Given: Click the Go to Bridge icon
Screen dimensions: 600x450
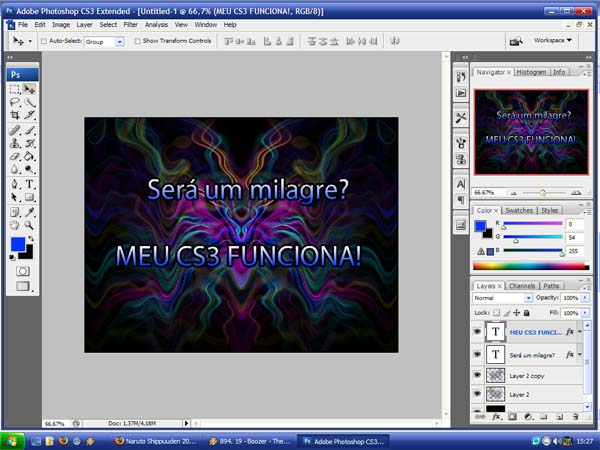Looking at the screenshot, I should (516, 41).
